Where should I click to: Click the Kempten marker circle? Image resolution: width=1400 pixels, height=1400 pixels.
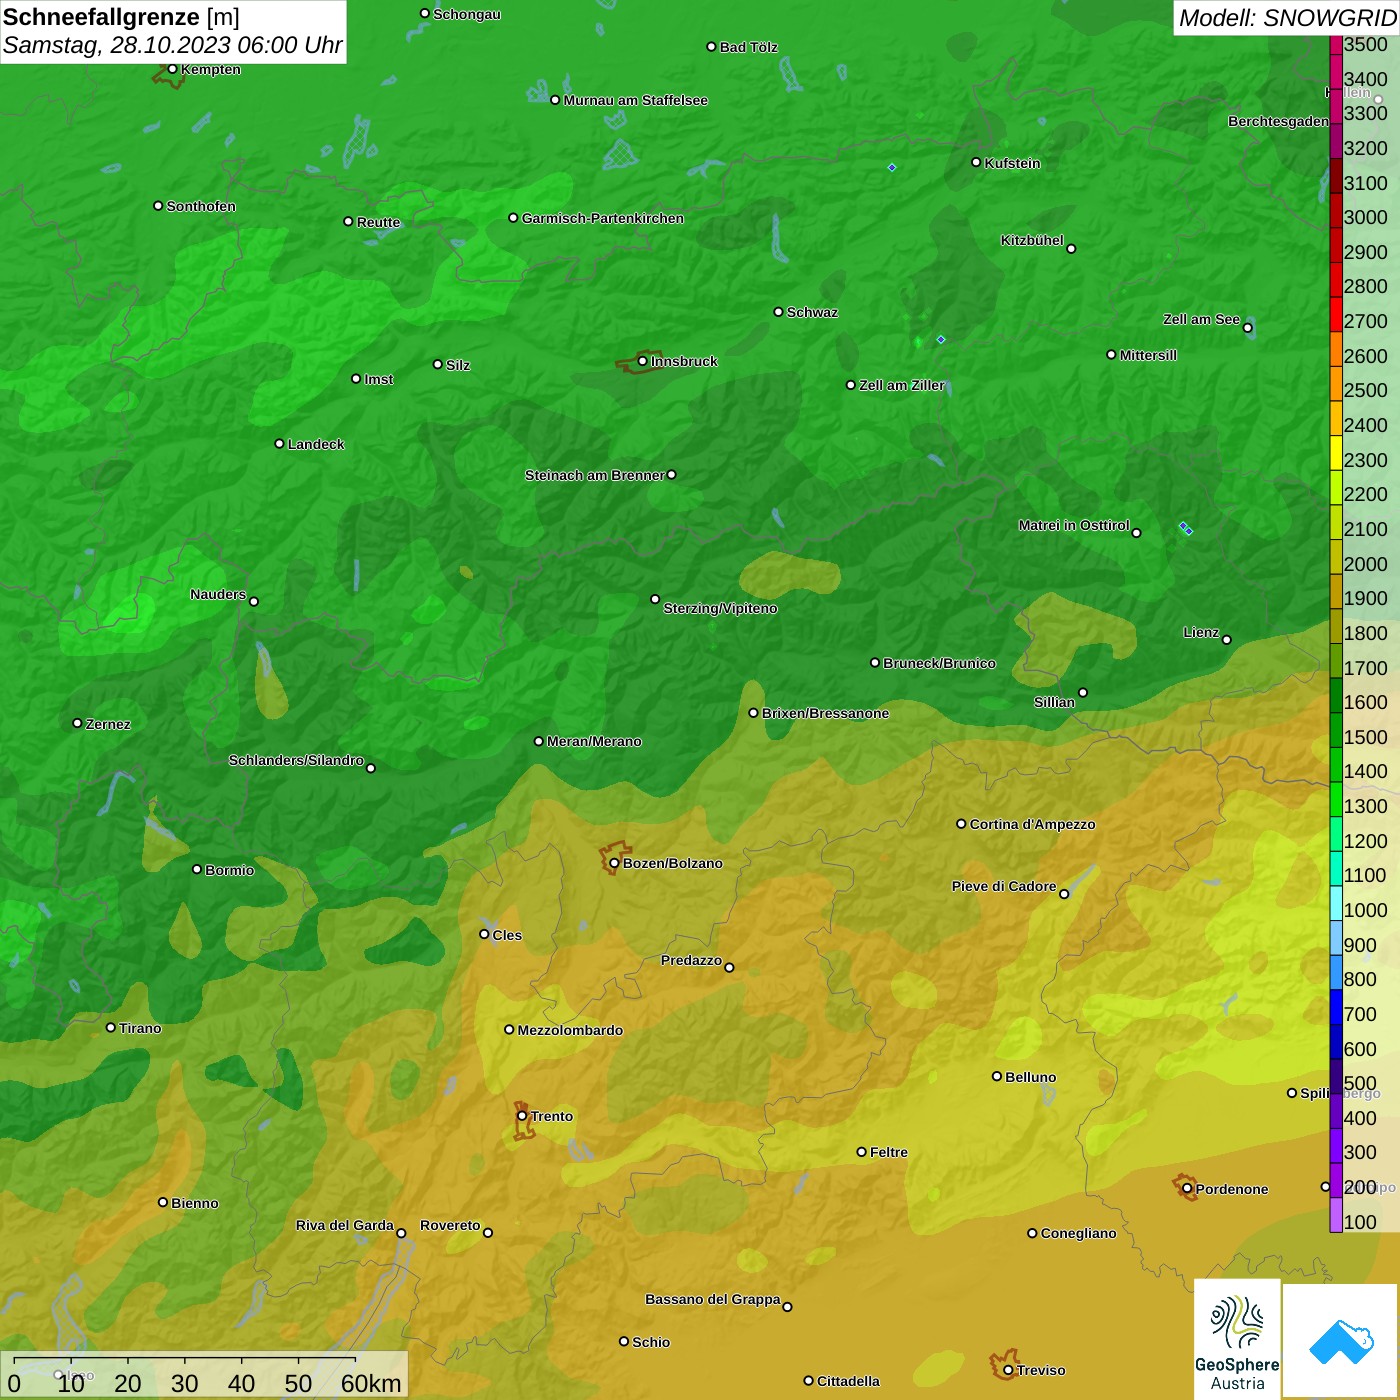click(173, 69)
